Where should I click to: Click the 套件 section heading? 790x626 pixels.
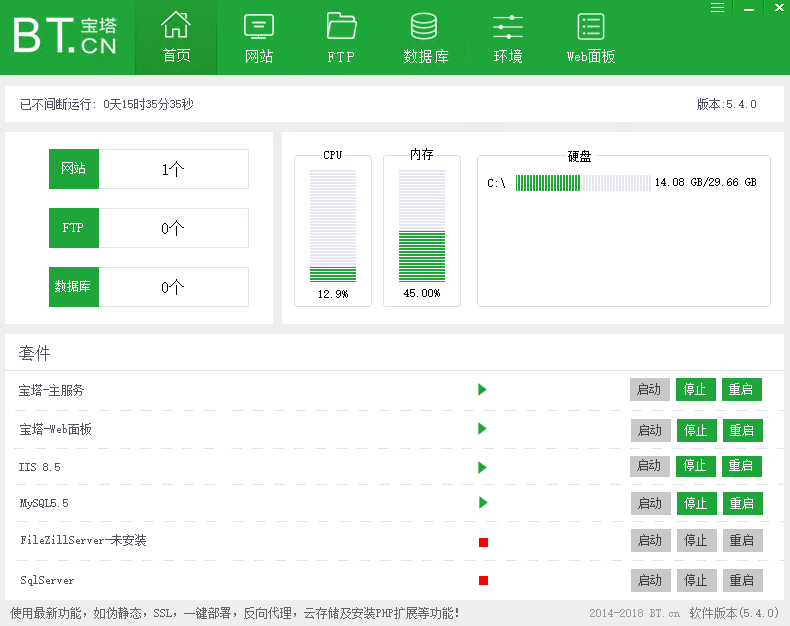coord(35,353)
